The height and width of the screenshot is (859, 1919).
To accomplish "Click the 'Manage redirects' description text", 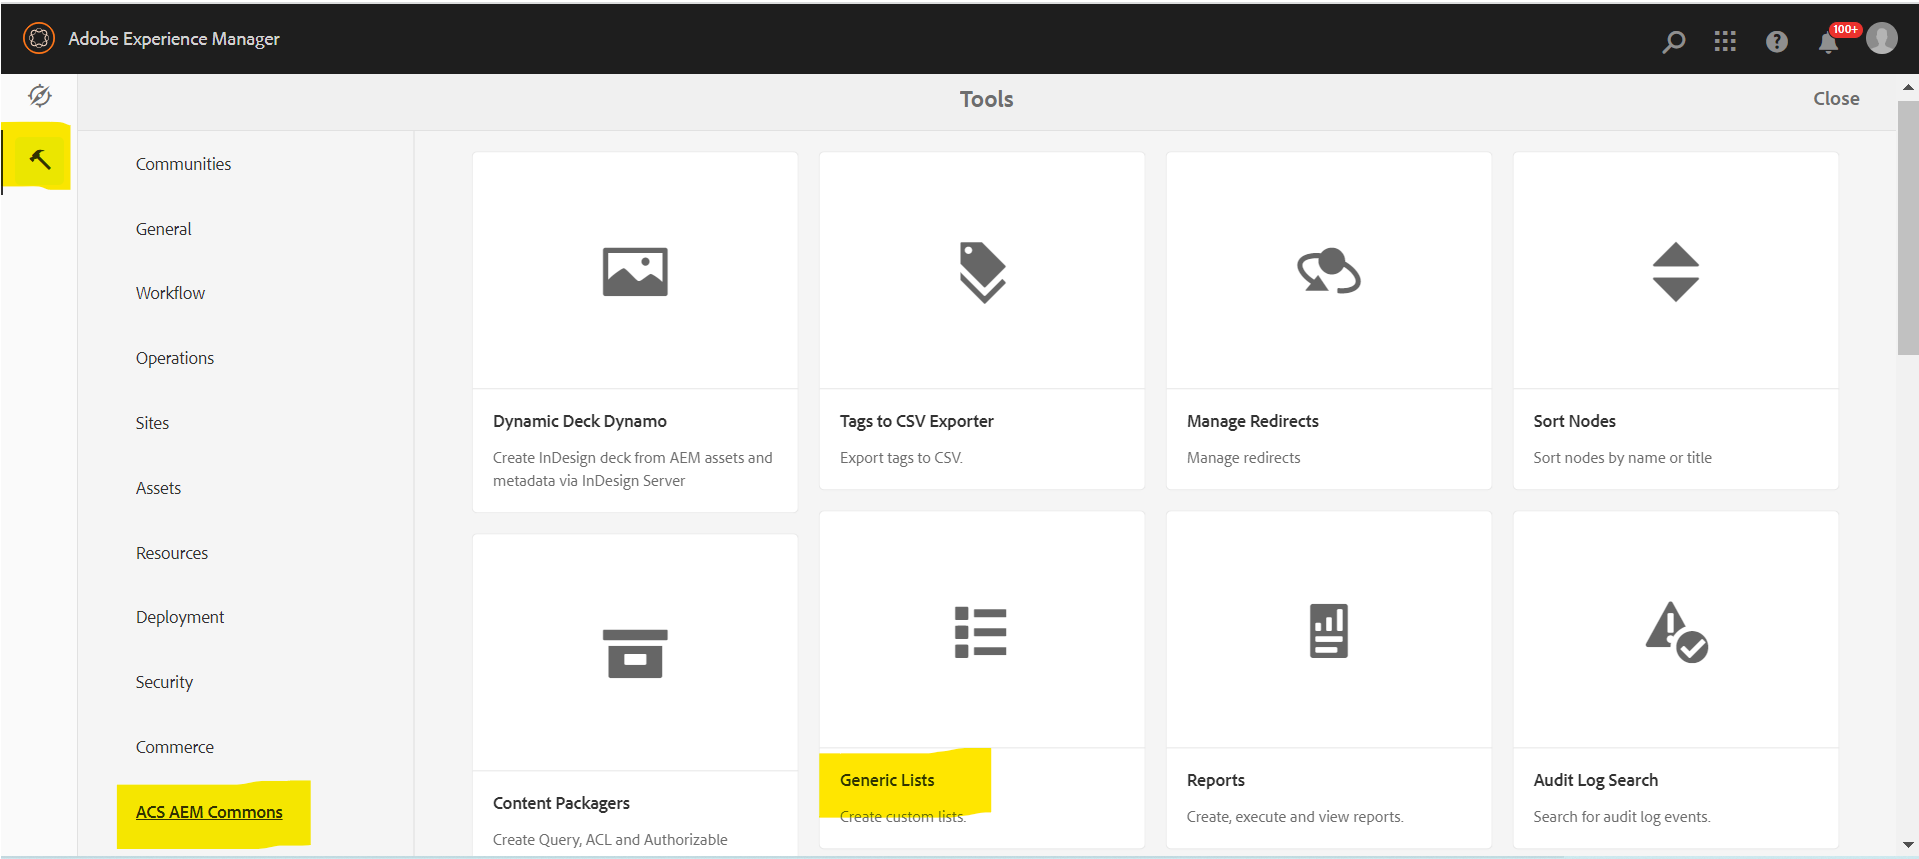I will [1244, 458].
